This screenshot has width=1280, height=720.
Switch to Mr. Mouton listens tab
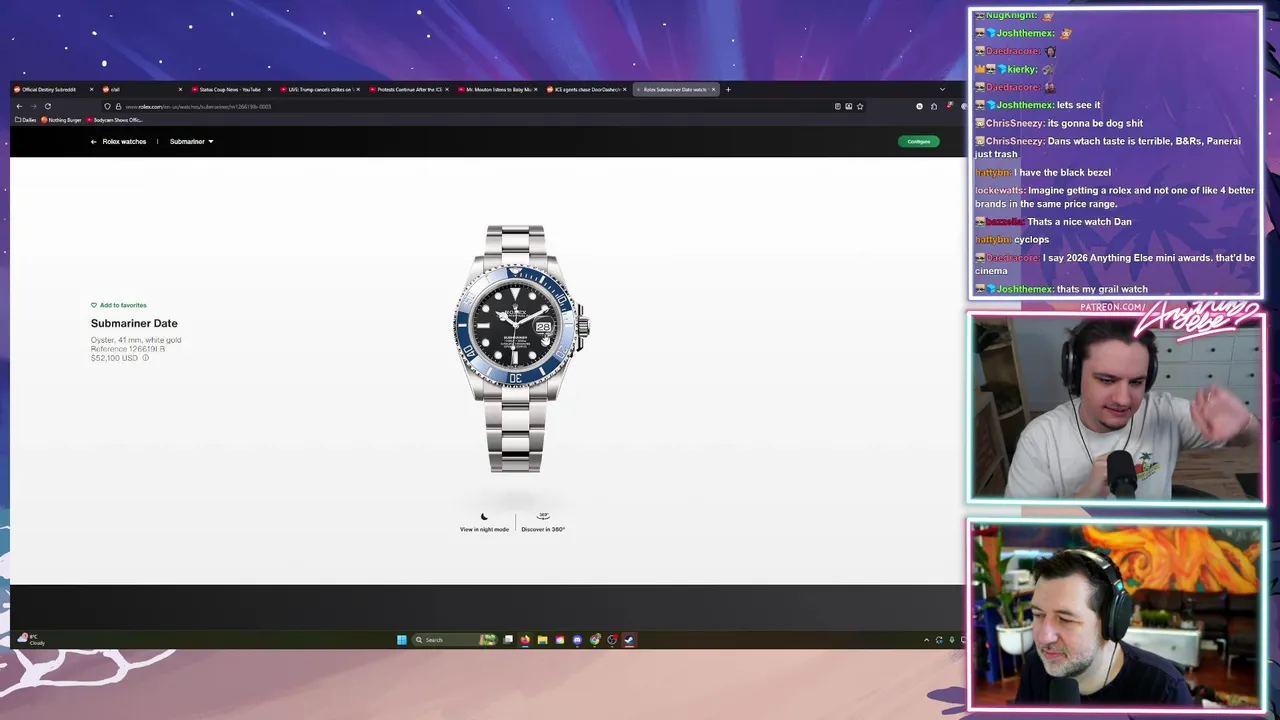497,89
